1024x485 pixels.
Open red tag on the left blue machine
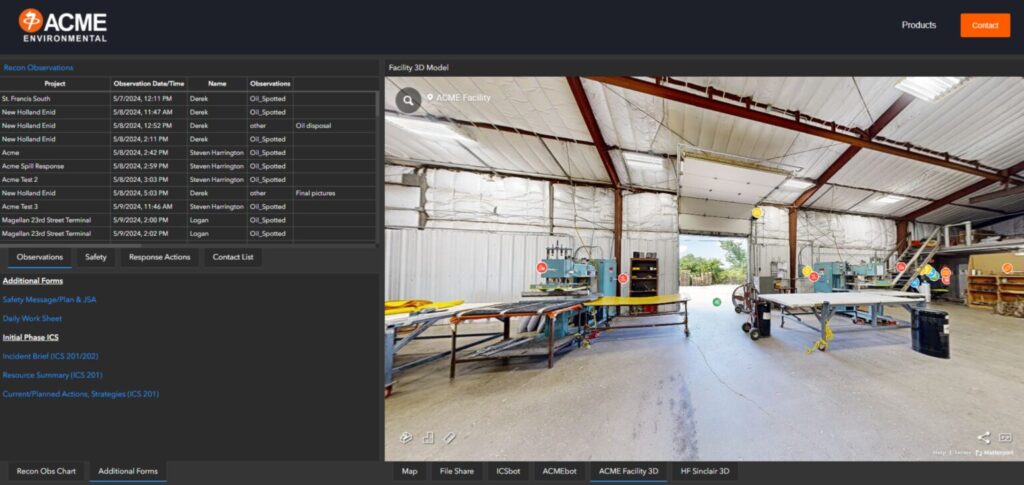pos(541,267)
